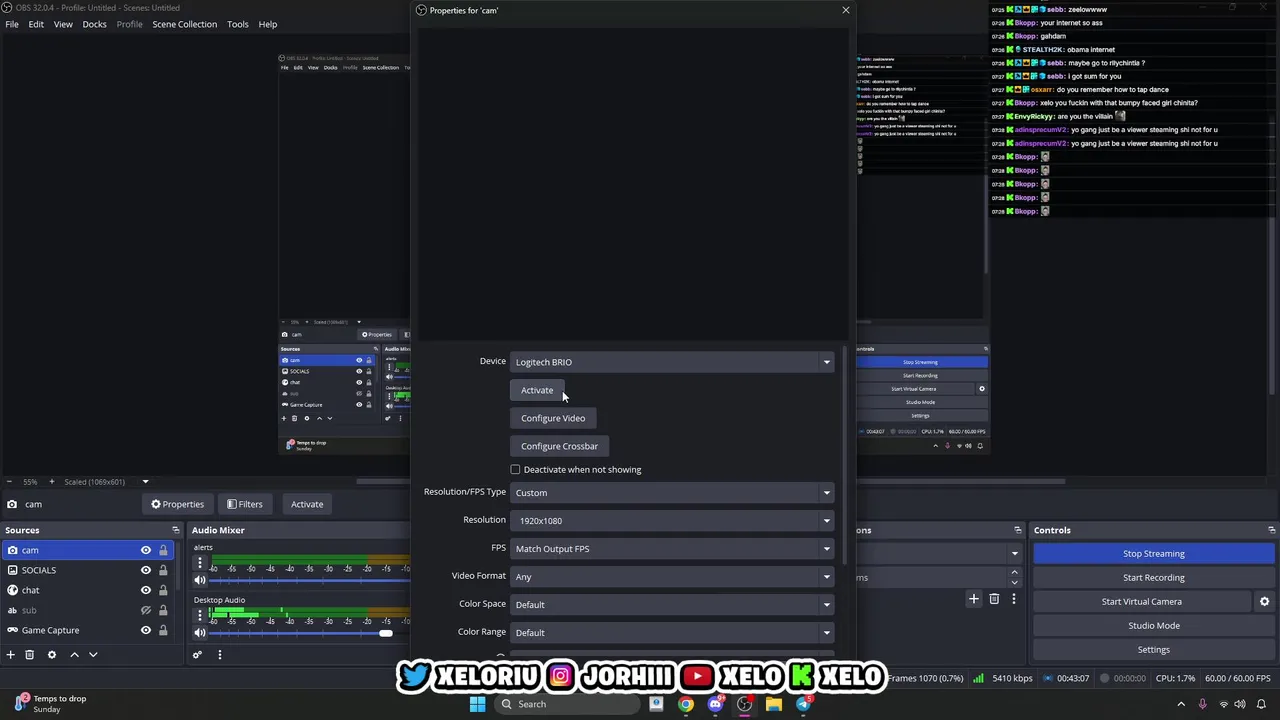Click Activate in cam properties dialog
Image resolution: width=1280 pixels, height=720 pixels.
[537, 390]
